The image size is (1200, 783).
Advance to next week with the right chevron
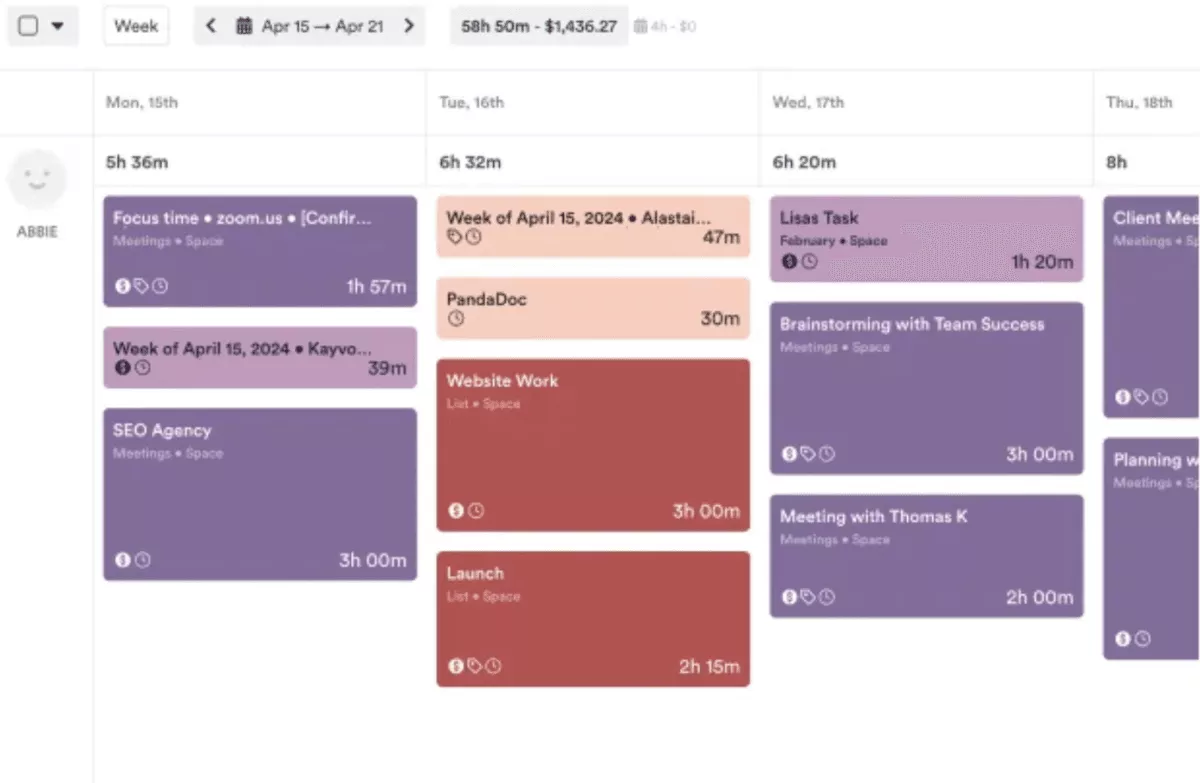(x=409, y=26)
